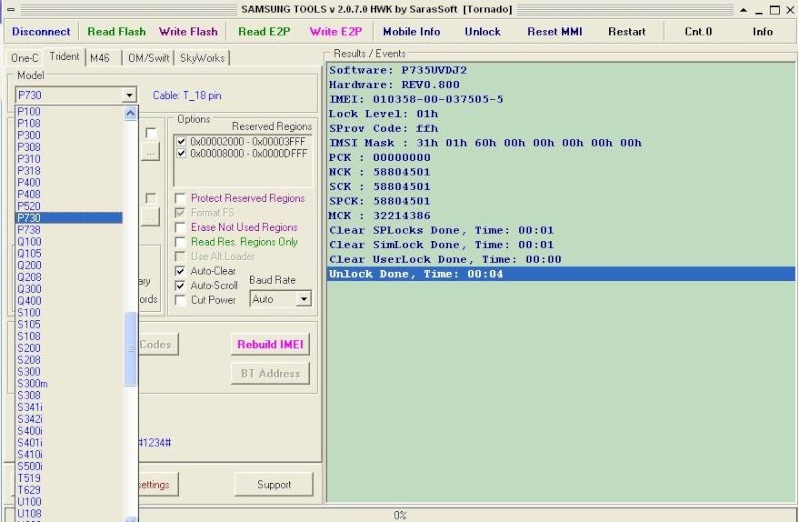Select model S100 from the list

tap(69, 312)
